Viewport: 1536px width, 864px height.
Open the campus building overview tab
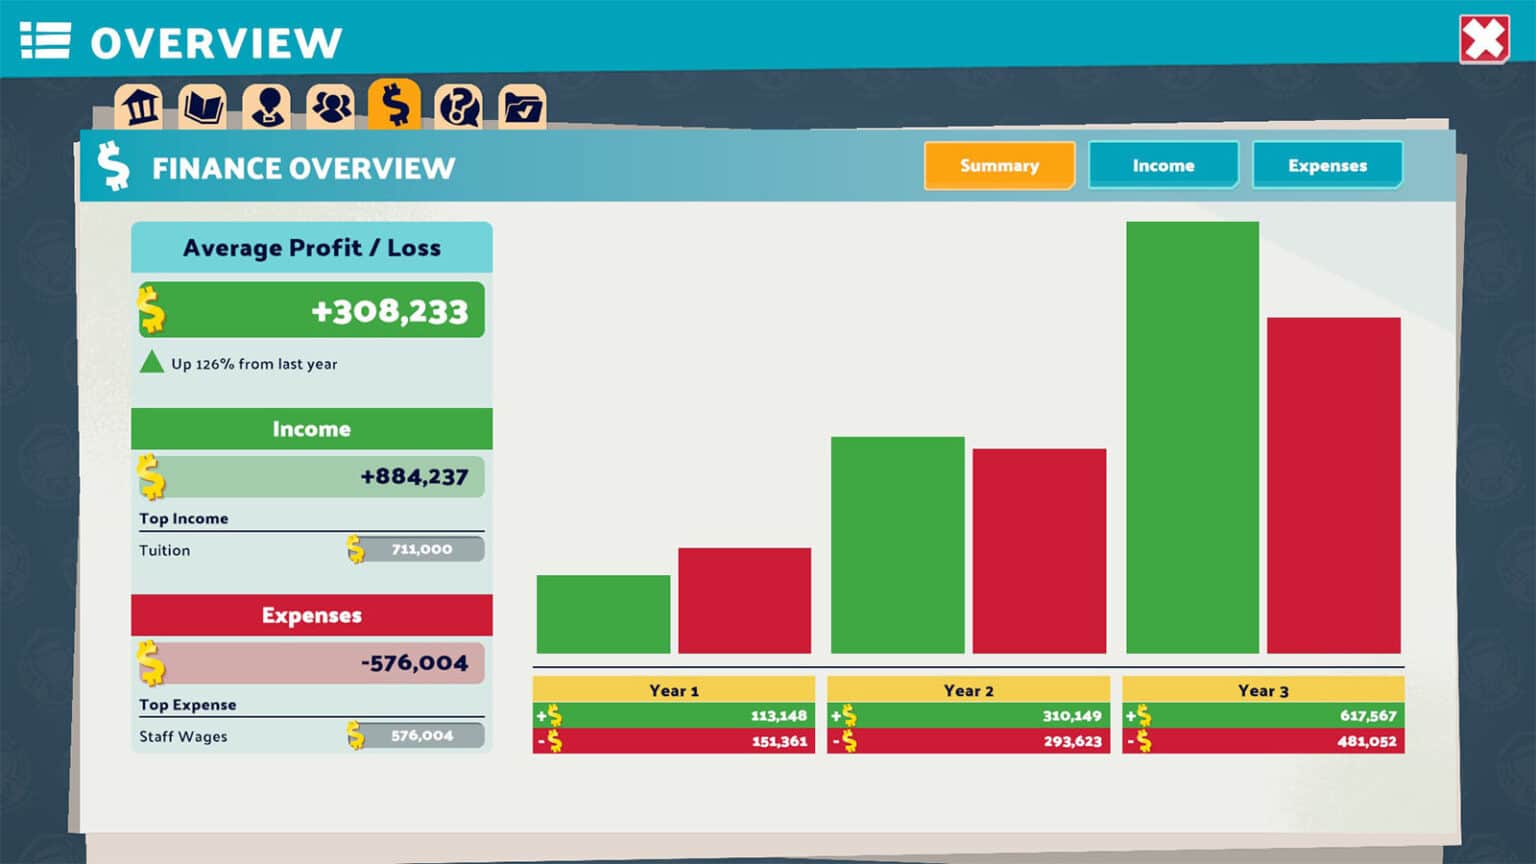pyautogui.click(x=139, y=106)
